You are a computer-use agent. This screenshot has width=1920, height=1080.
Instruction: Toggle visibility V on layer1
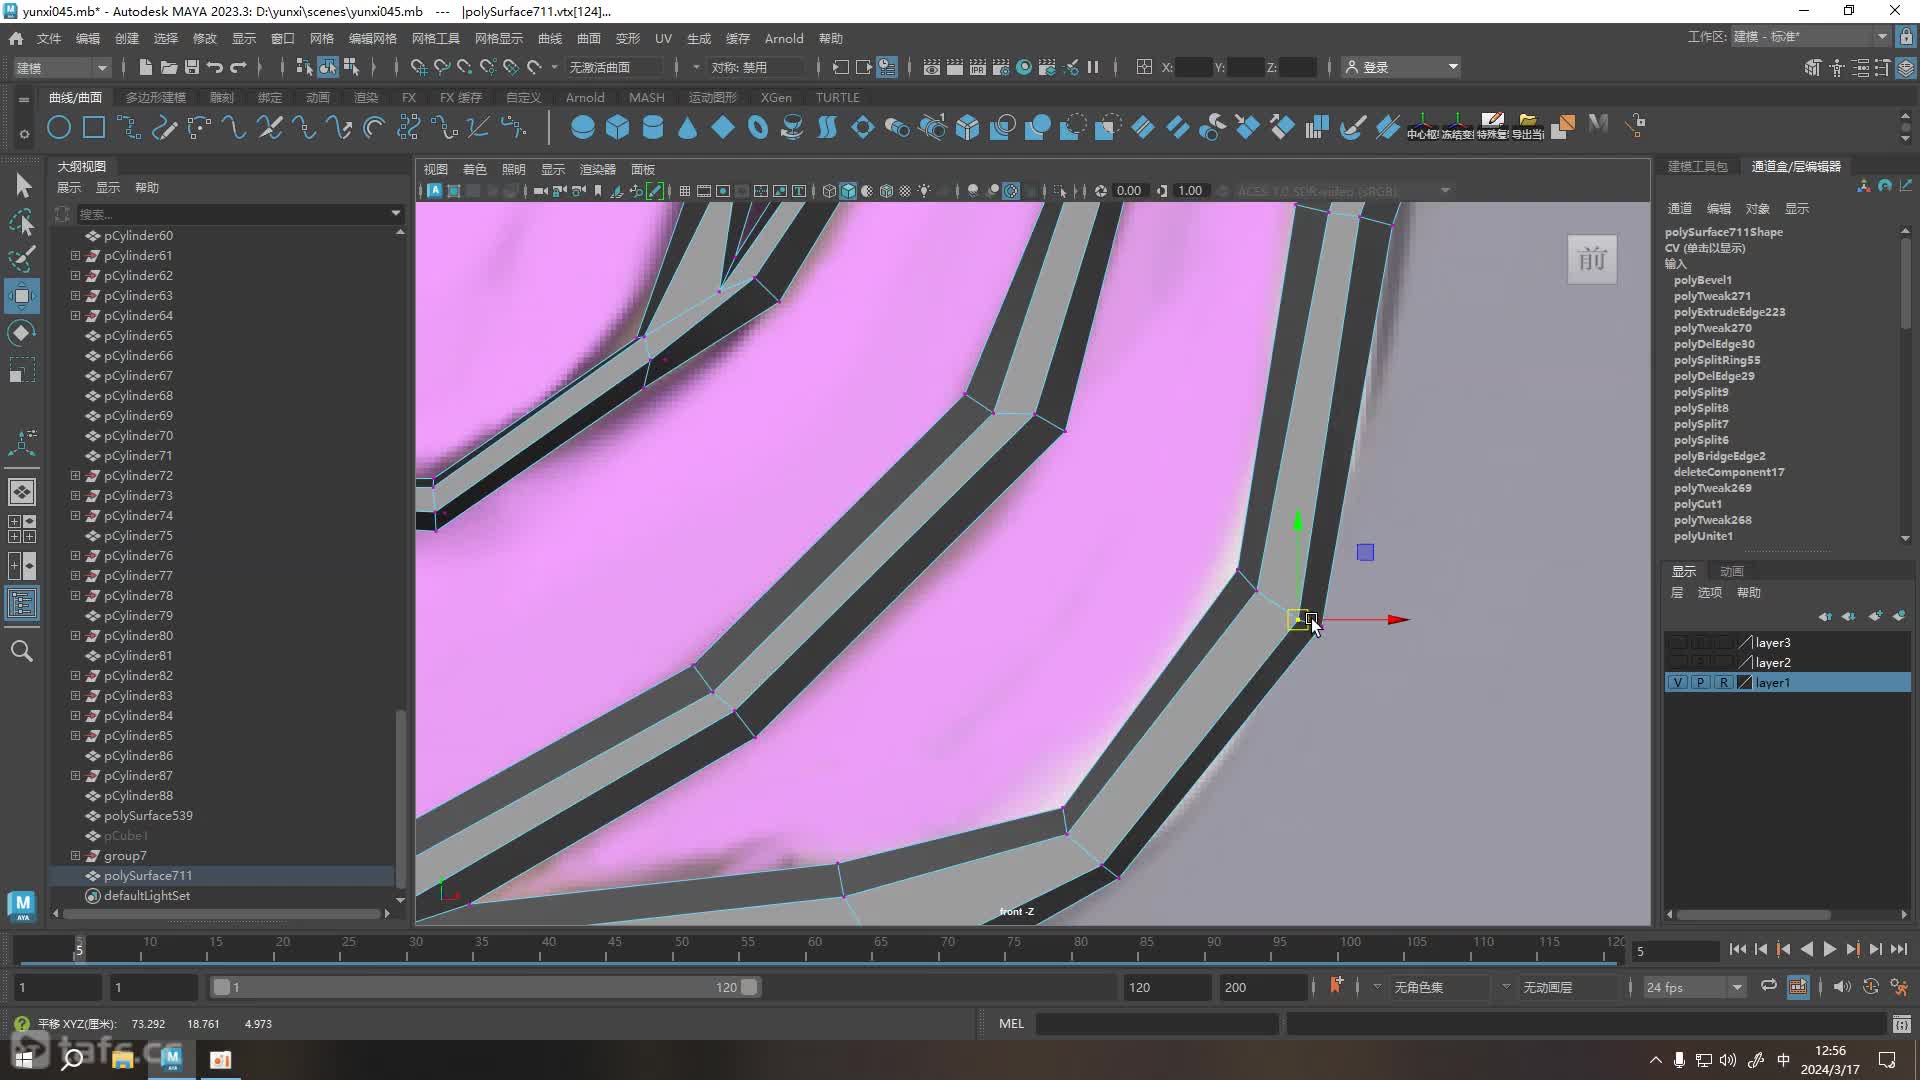click(1677, 683)
